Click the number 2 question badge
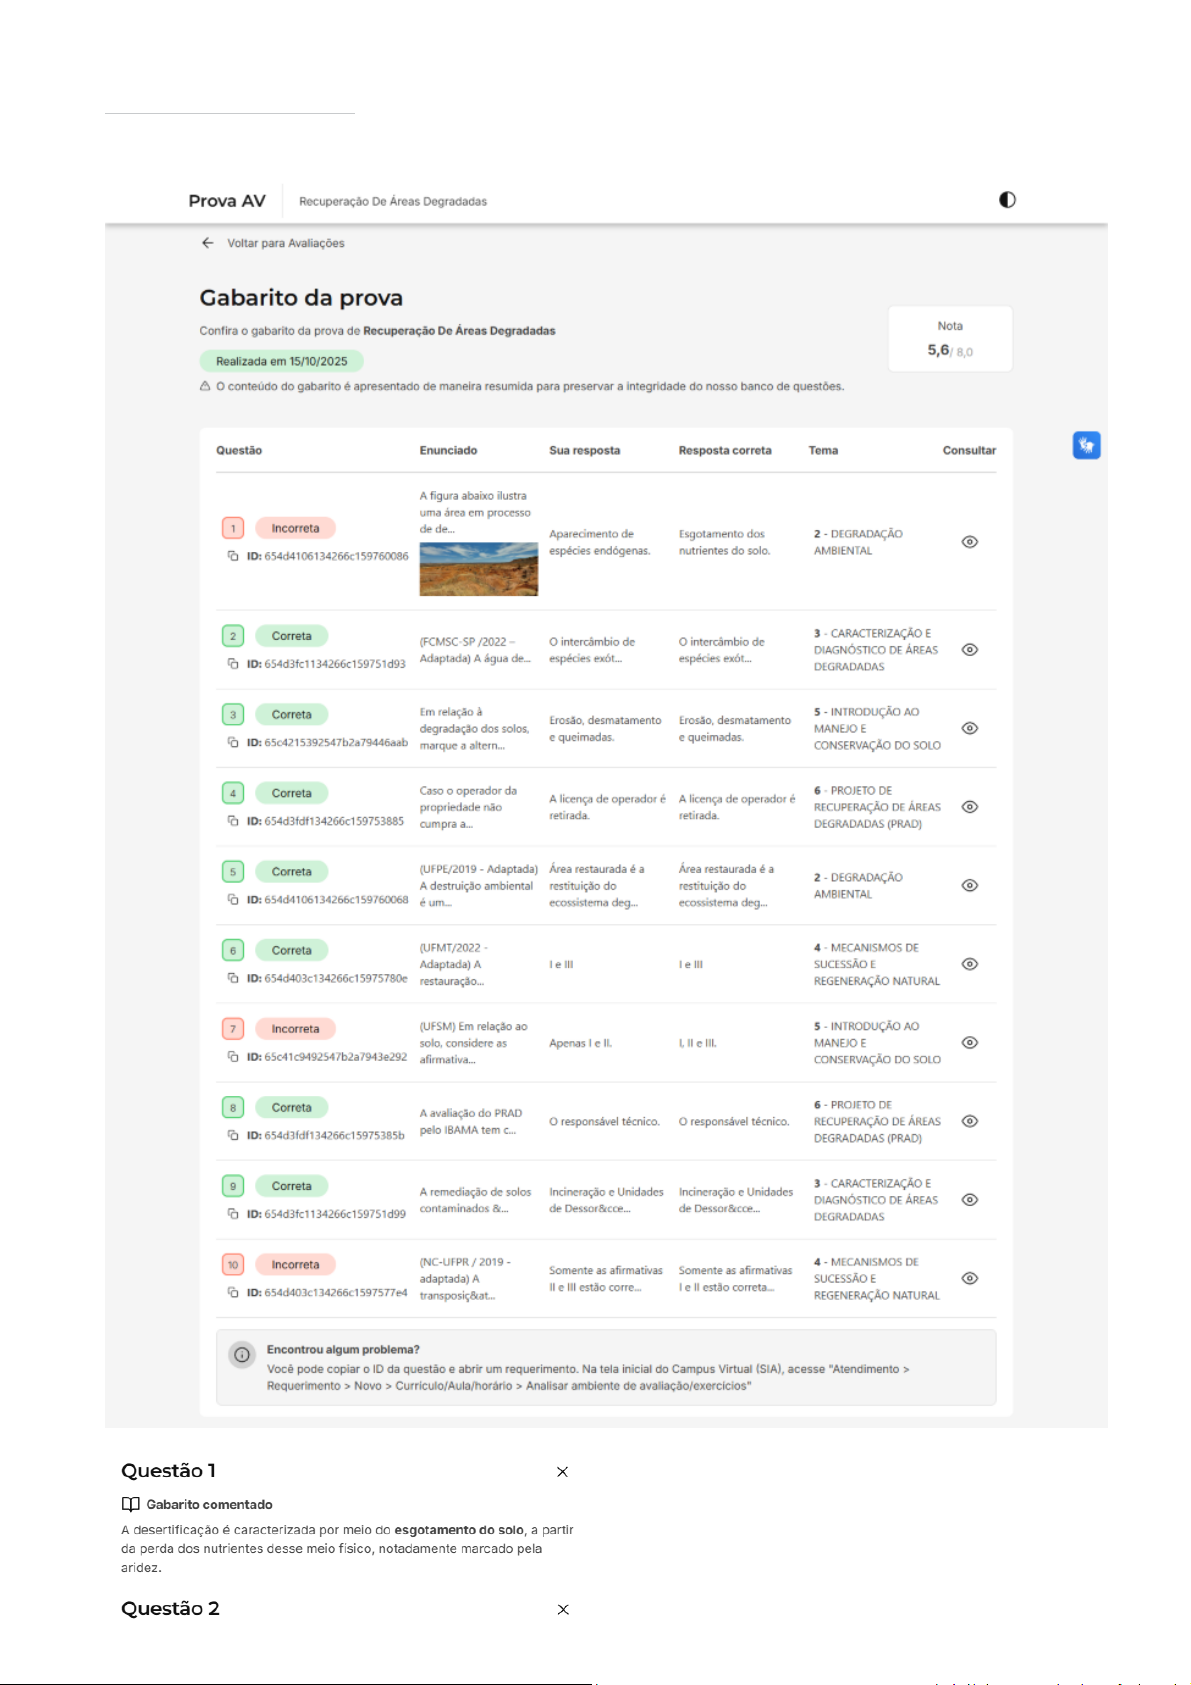Screen dimensions: 1191x1685 tap(233, 636)
